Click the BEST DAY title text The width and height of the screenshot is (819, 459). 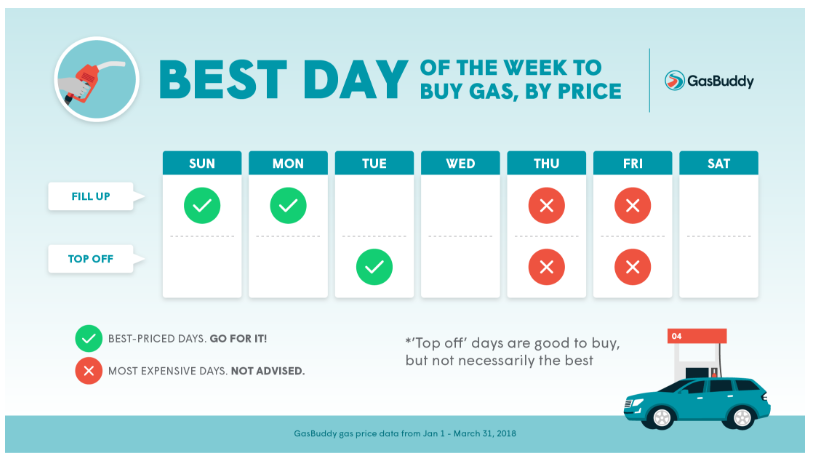click(284, 80)
